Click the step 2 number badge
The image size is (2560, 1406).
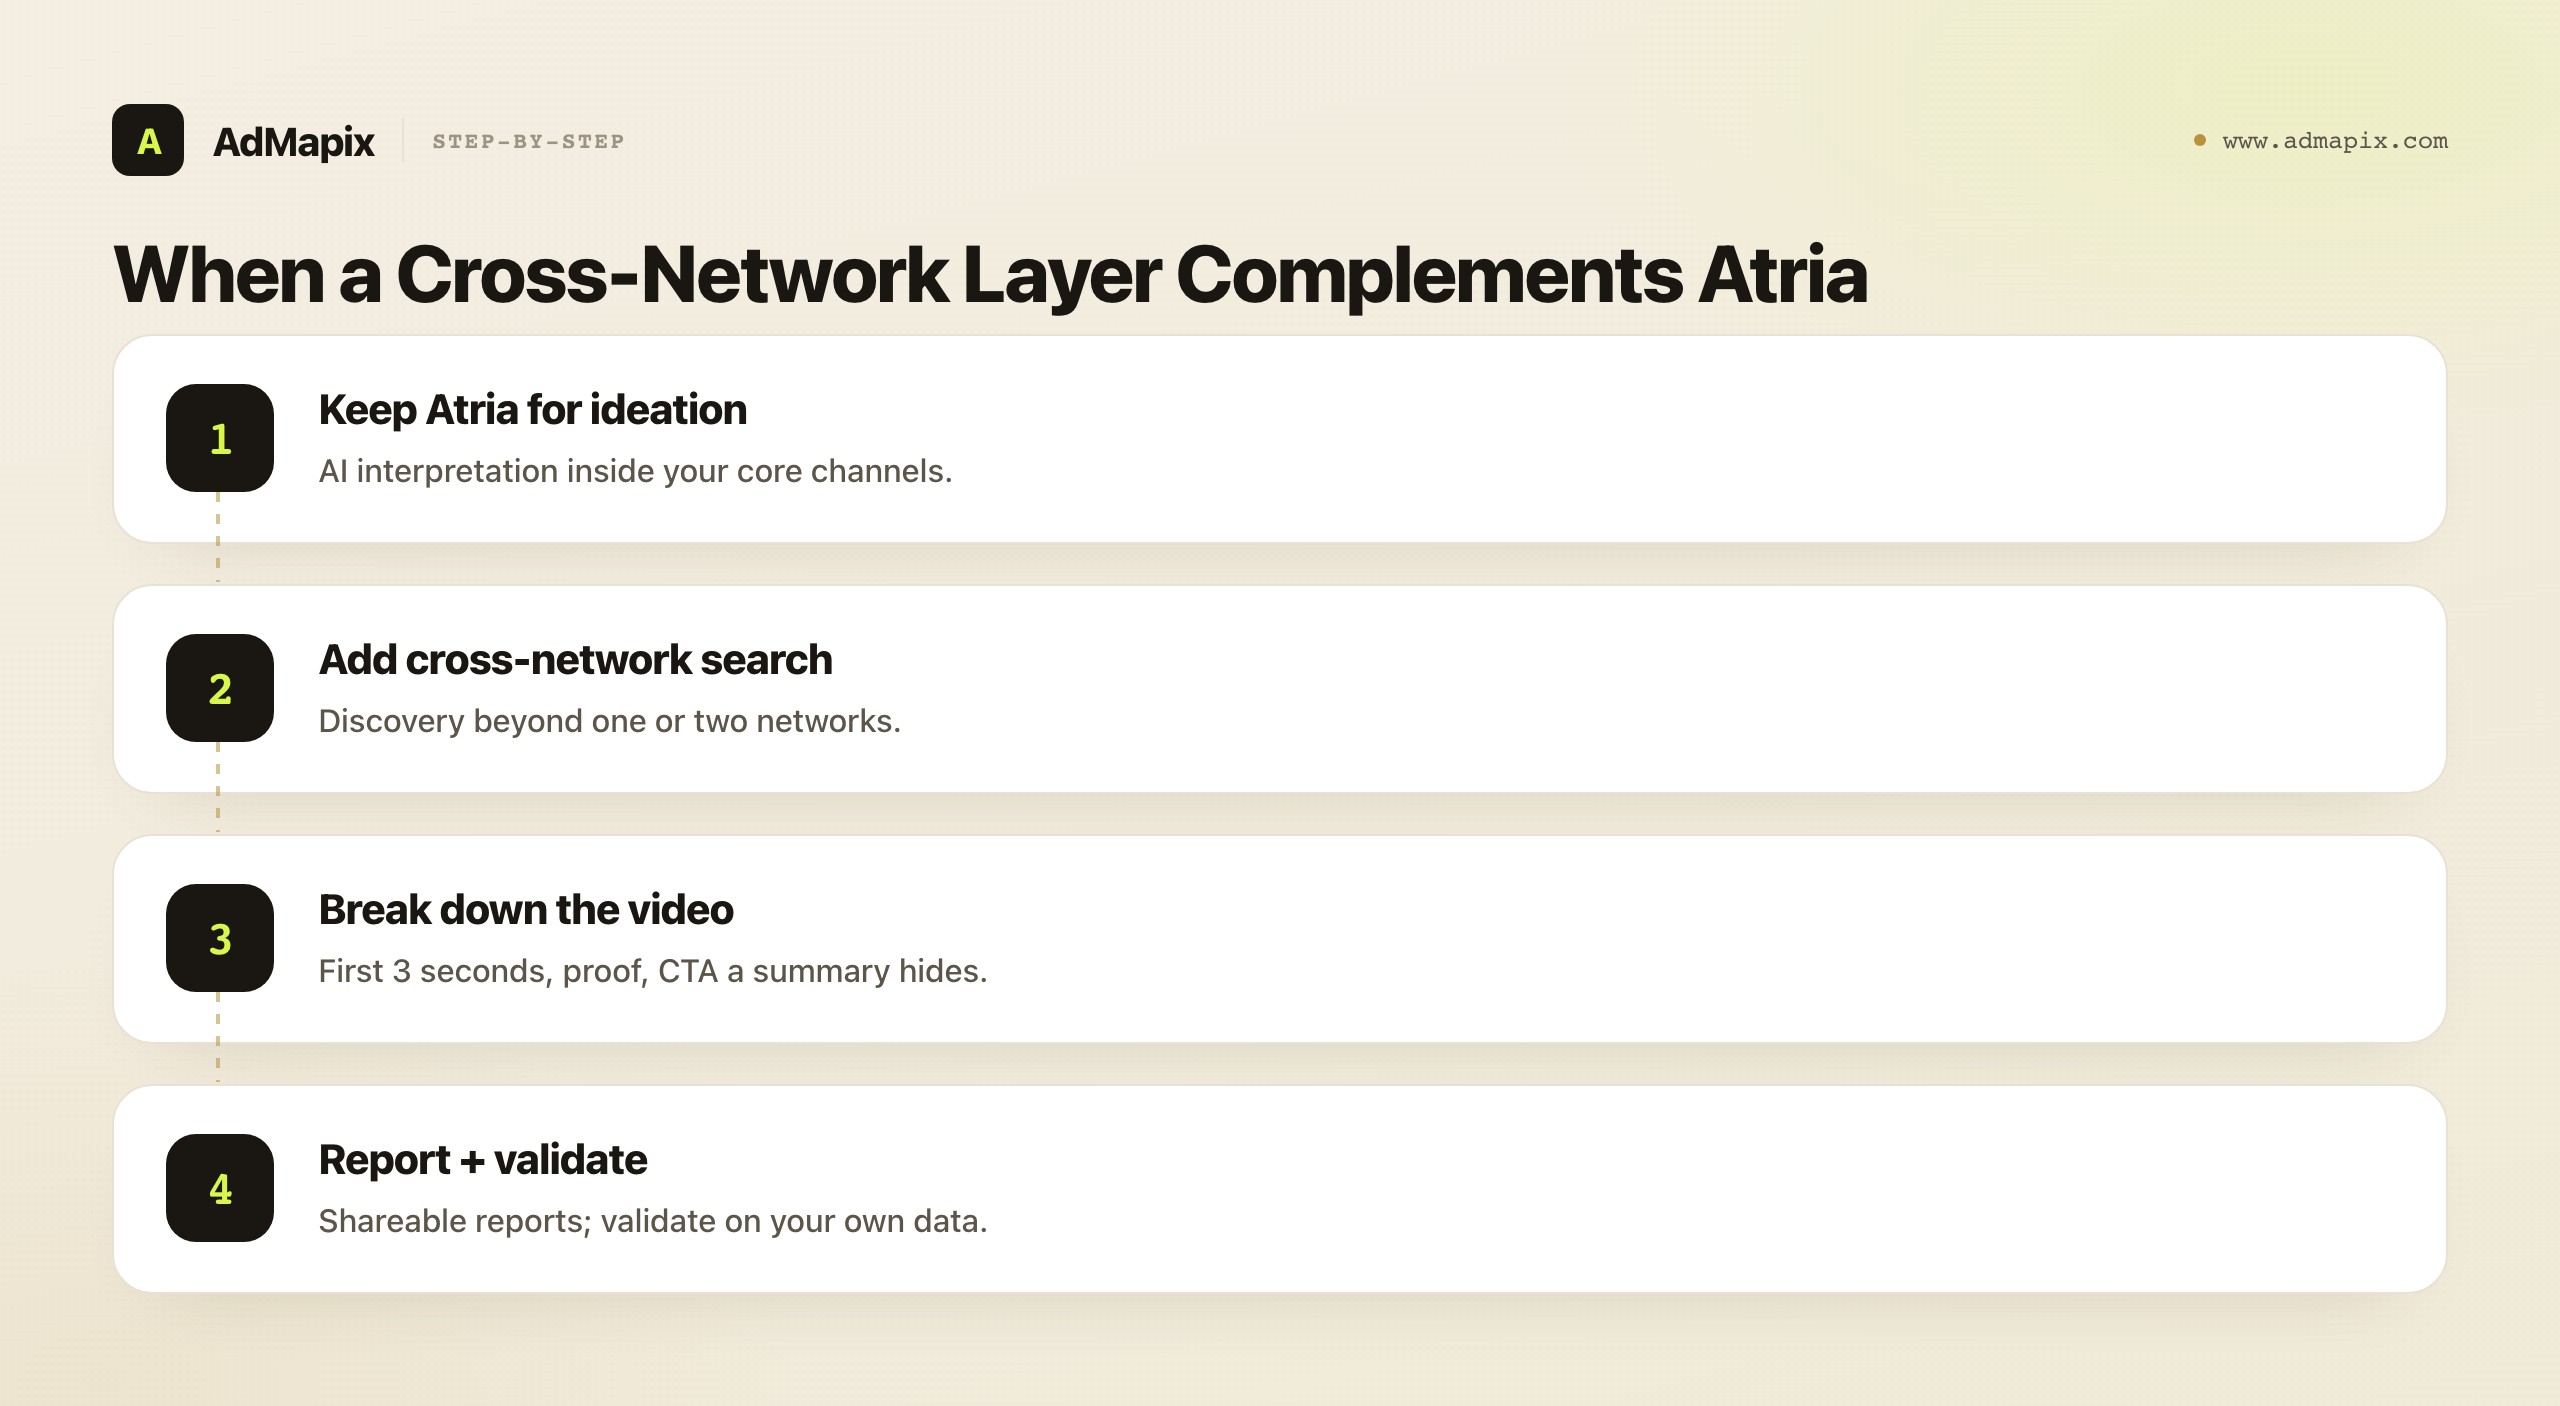point(220,688)
